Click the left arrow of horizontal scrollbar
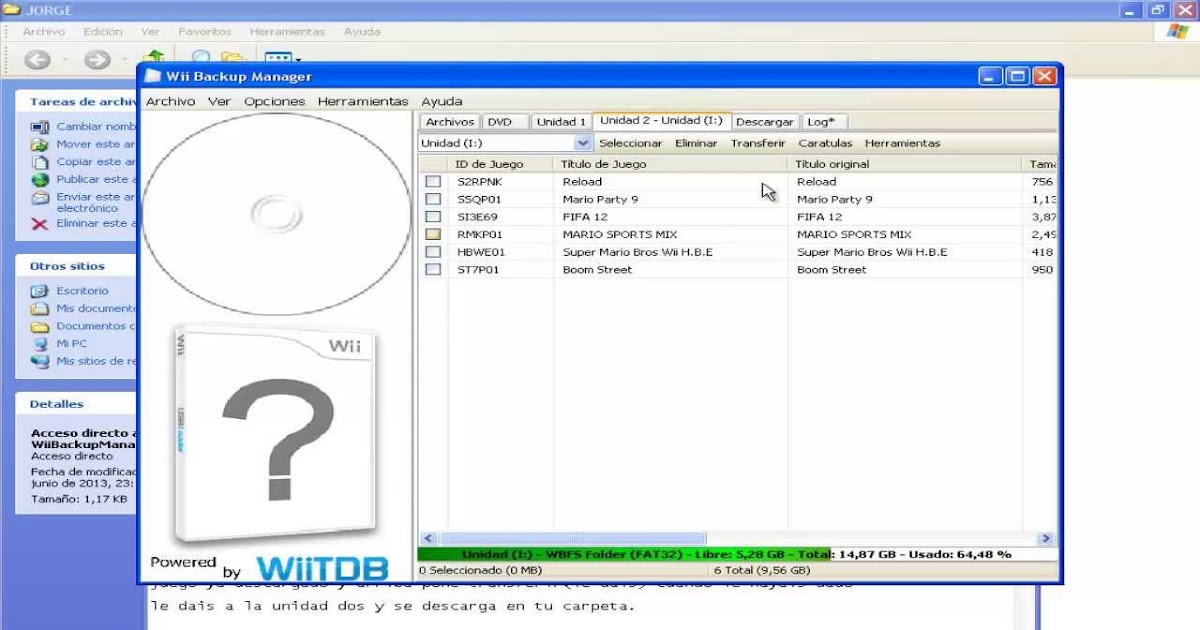The width and height of the screenshot is (1200, 630). pos(427,538)
